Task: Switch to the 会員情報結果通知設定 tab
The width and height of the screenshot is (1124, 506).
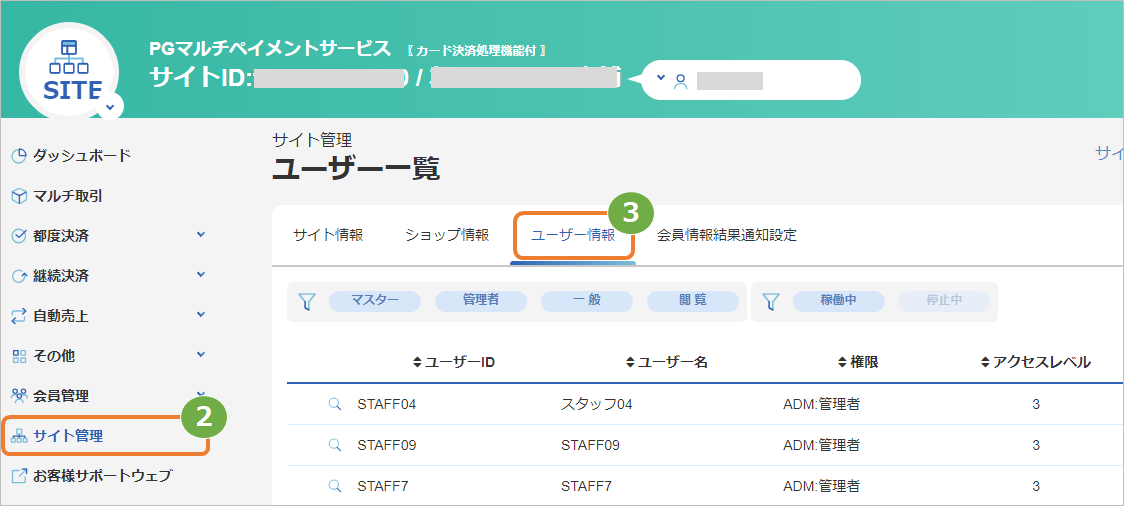Action: pyautogui.click(x=727, y=235)
